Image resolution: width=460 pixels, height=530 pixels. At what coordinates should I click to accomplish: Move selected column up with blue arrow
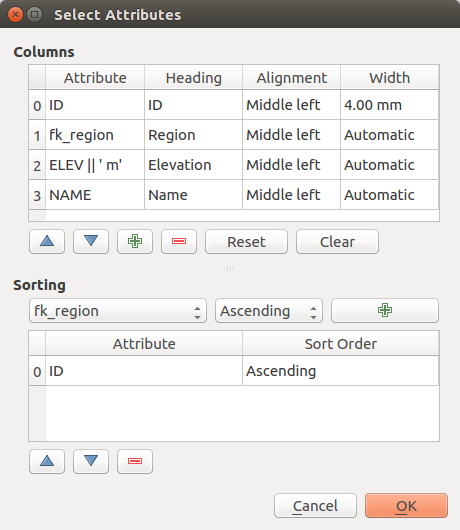click(47, 241)
